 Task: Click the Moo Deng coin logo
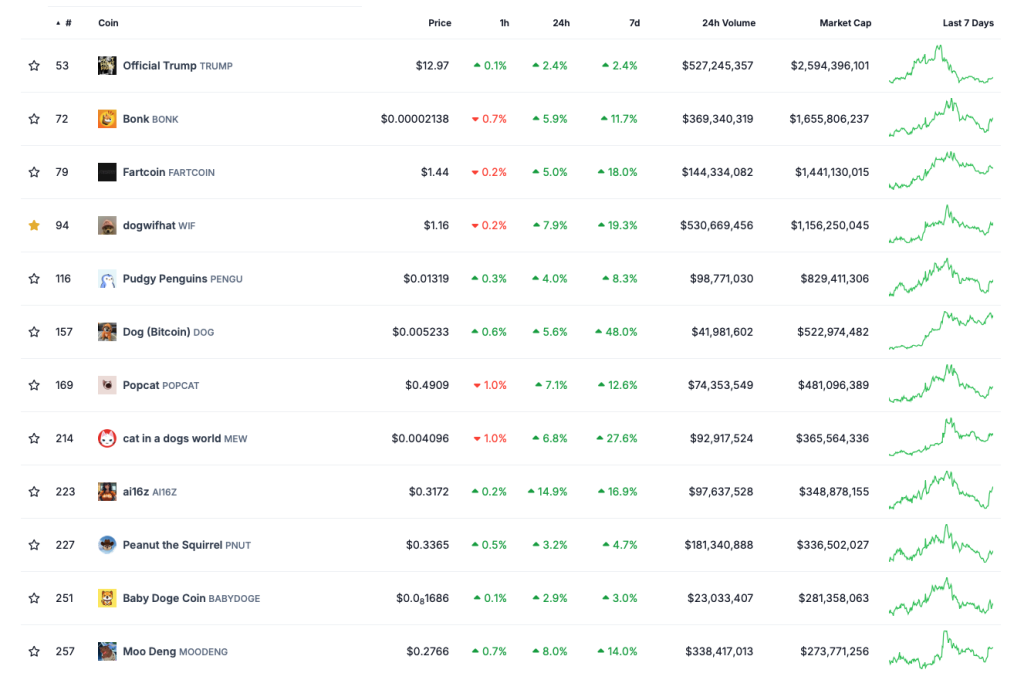coord(107,651)
